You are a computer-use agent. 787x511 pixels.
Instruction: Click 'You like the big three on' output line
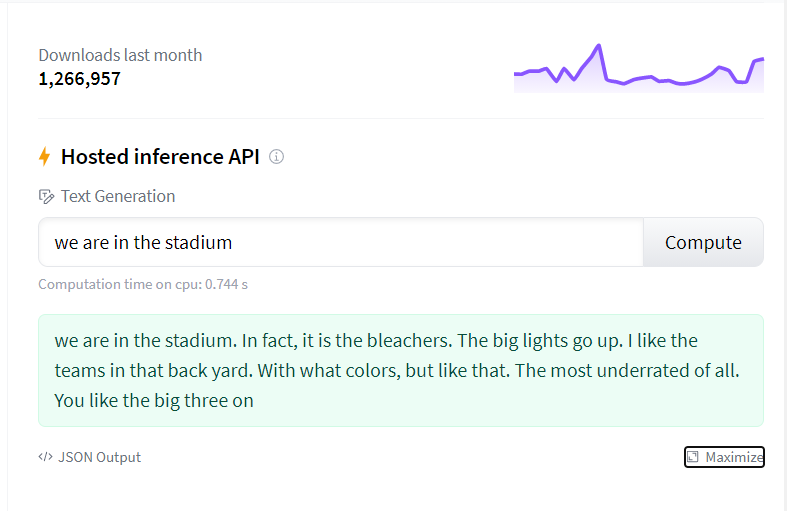click(x=154, y=401)
